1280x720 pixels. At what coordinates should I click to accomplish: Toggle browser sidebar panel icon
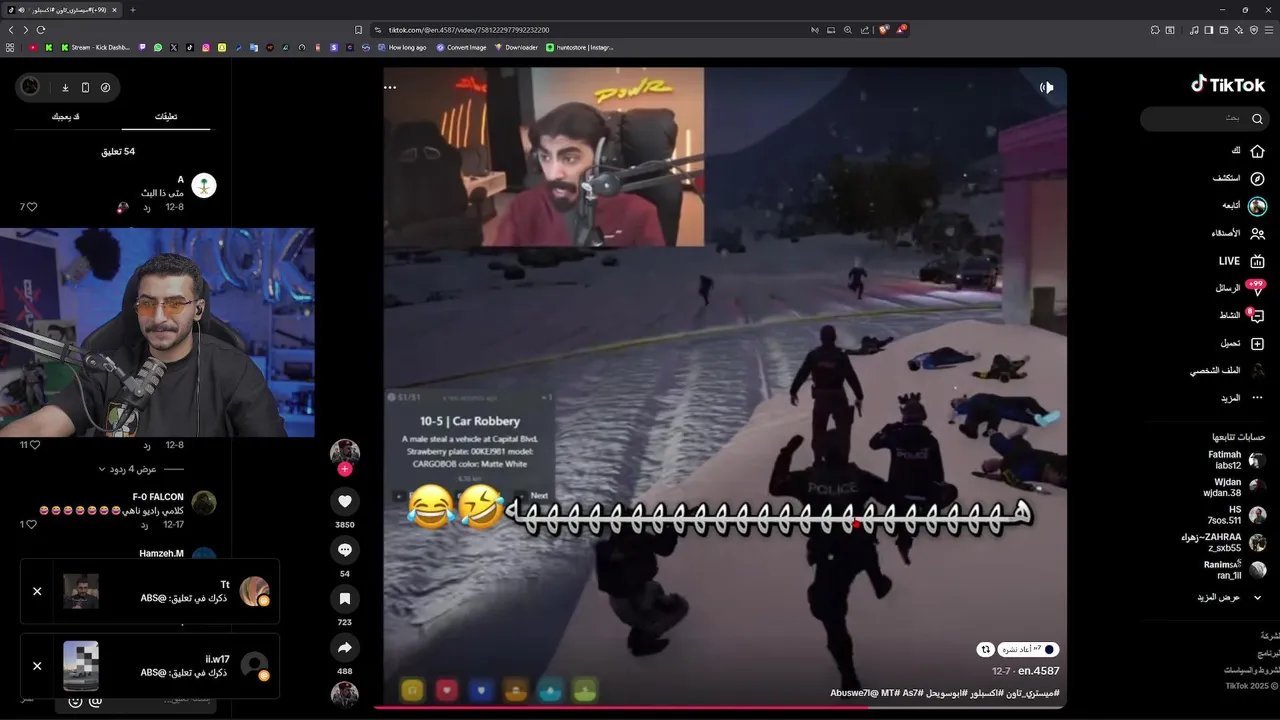1209,30
